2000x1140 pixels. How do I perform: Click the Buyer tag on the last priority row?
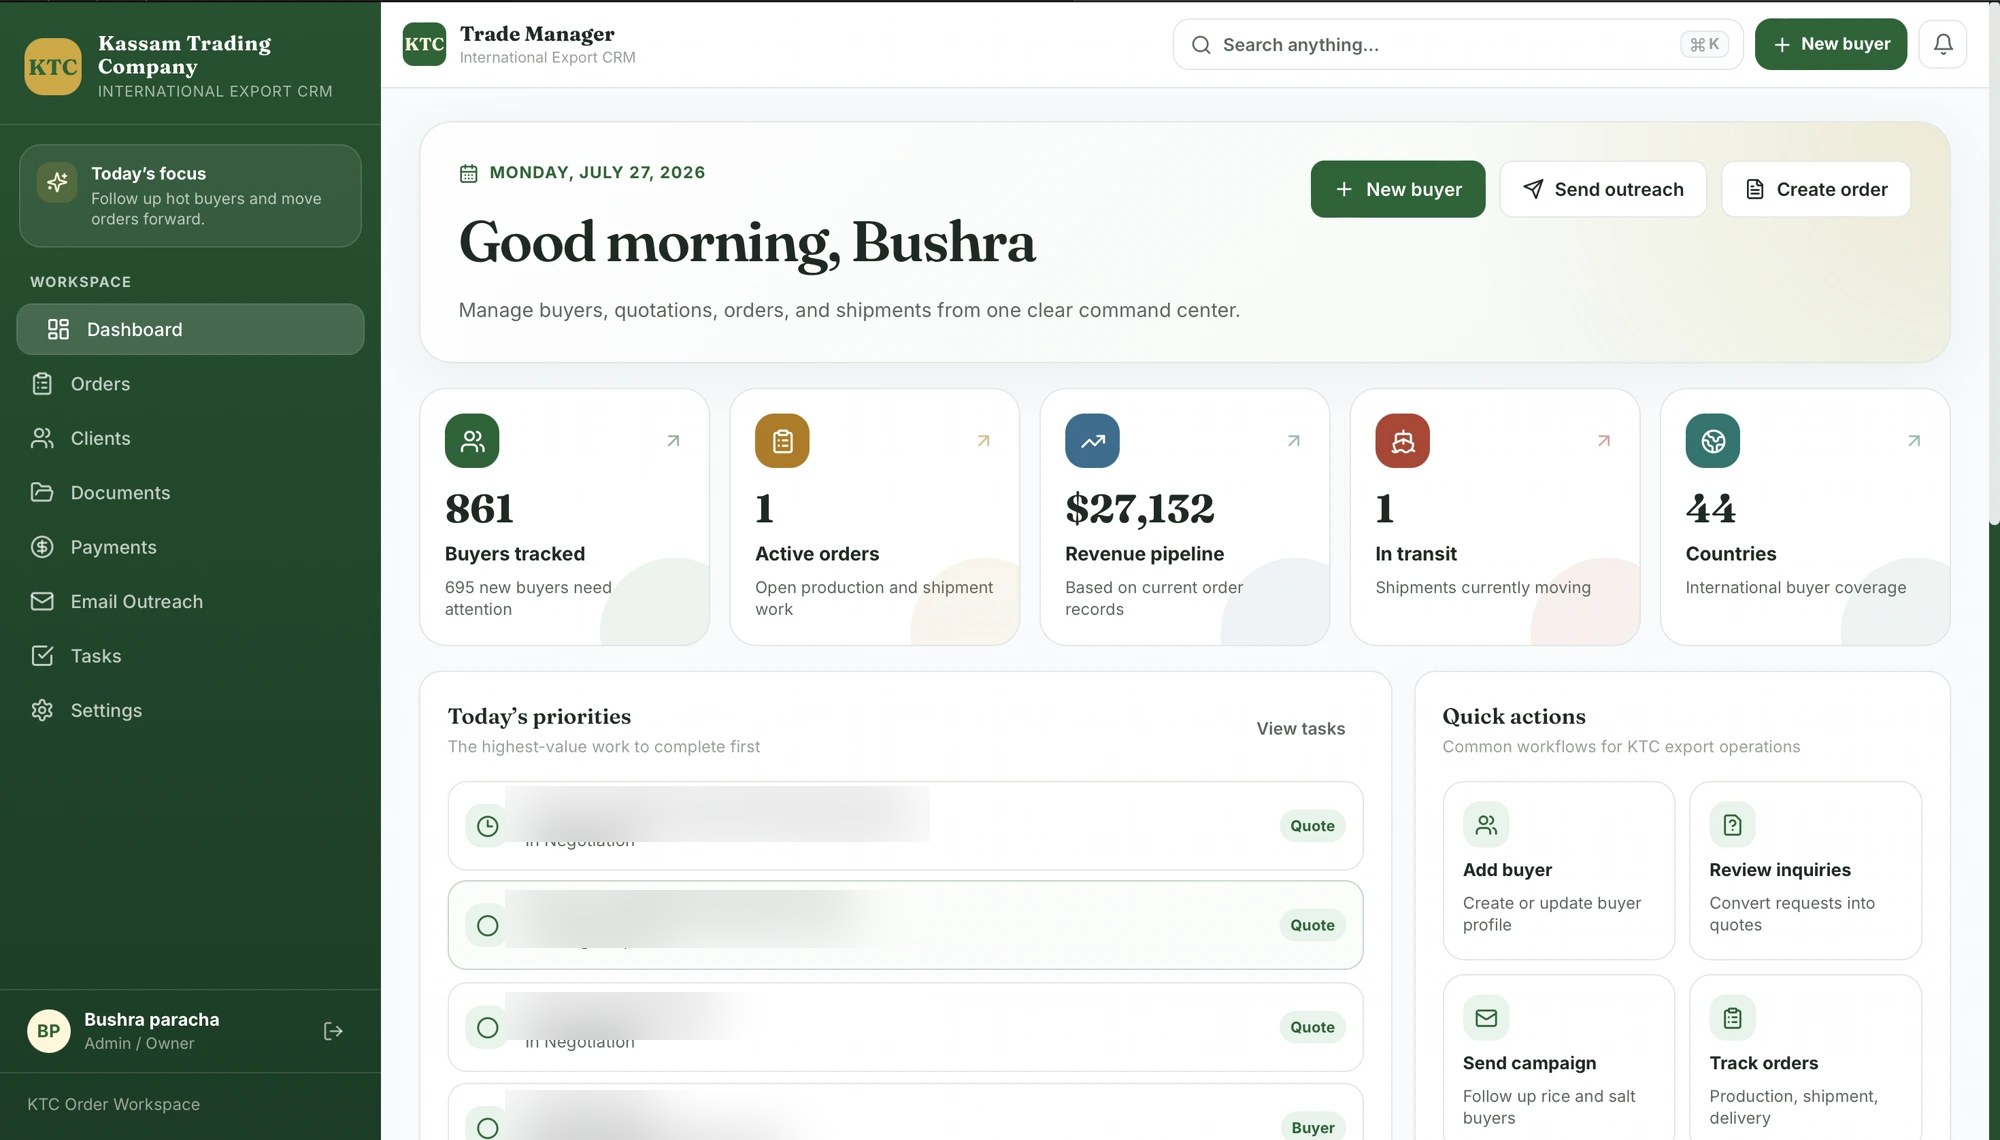(1312, 1128)
